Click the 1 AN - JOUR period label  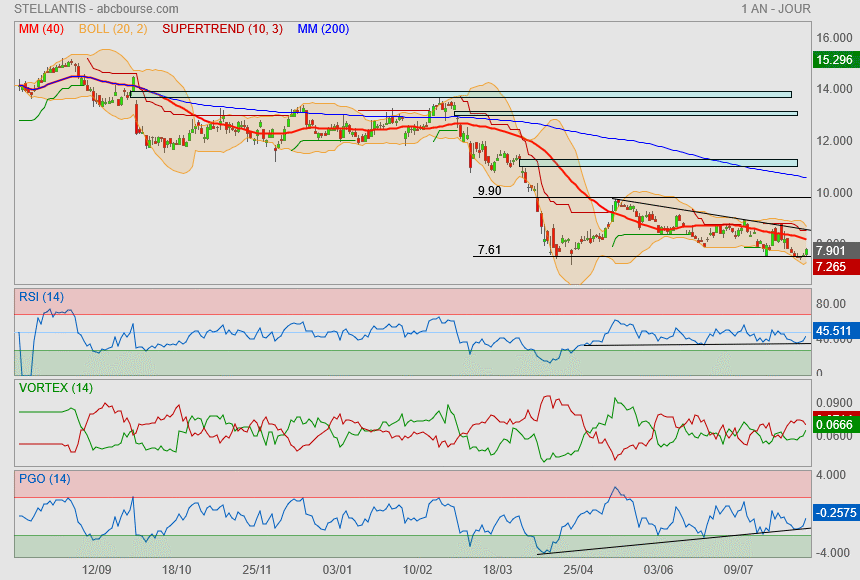pos(776,9)
